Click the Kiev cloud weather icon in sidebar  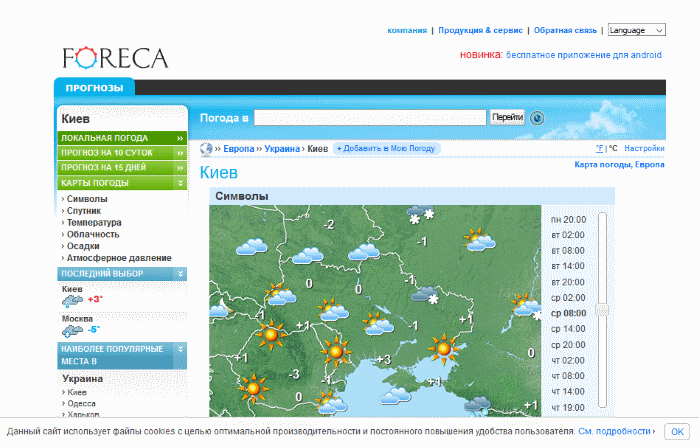[x=72, y=299]
